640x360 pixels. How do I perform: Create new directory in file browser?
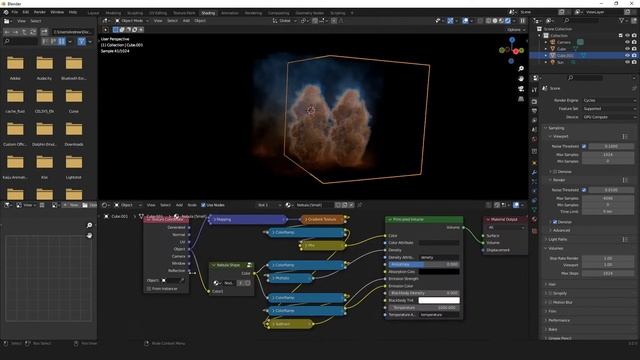44,32
